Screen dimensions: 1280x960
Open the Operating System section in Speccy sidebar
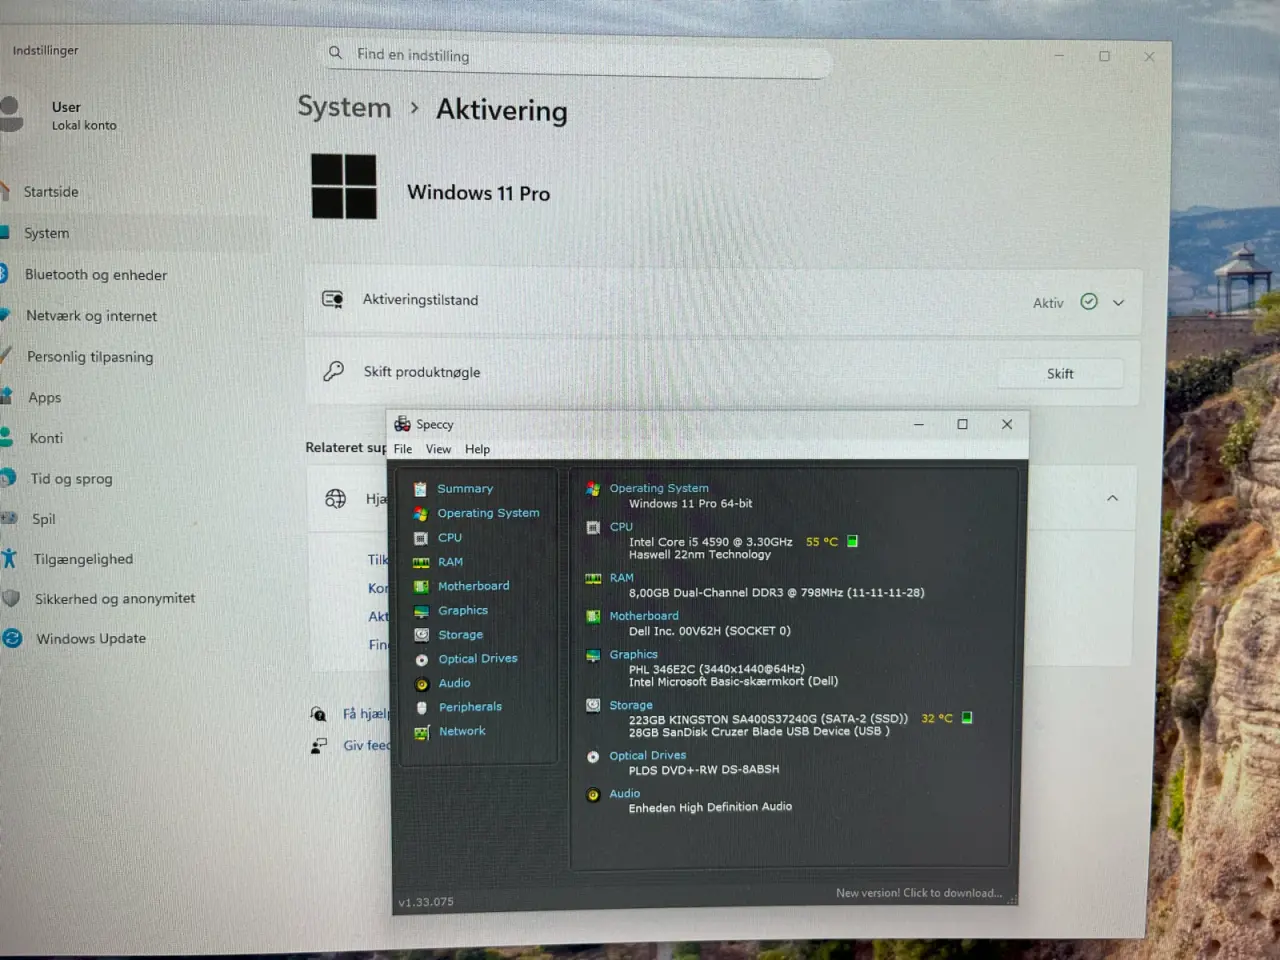[x=488, y=513]
